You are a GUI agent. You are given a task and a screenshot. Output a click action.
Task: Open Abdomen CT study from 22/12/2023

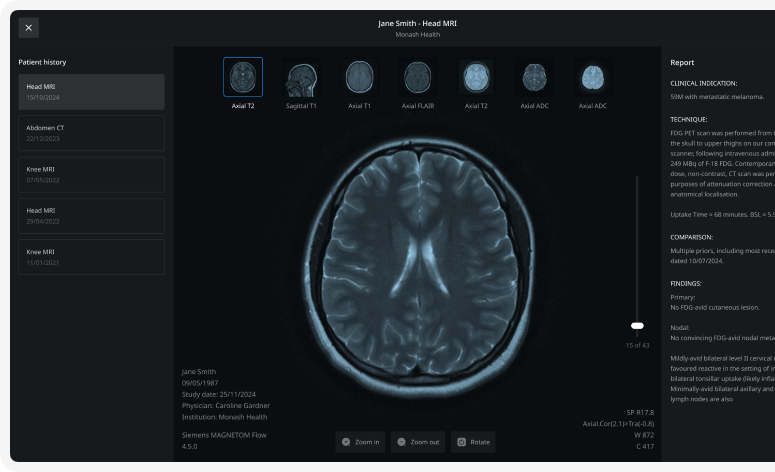point(91,133)
